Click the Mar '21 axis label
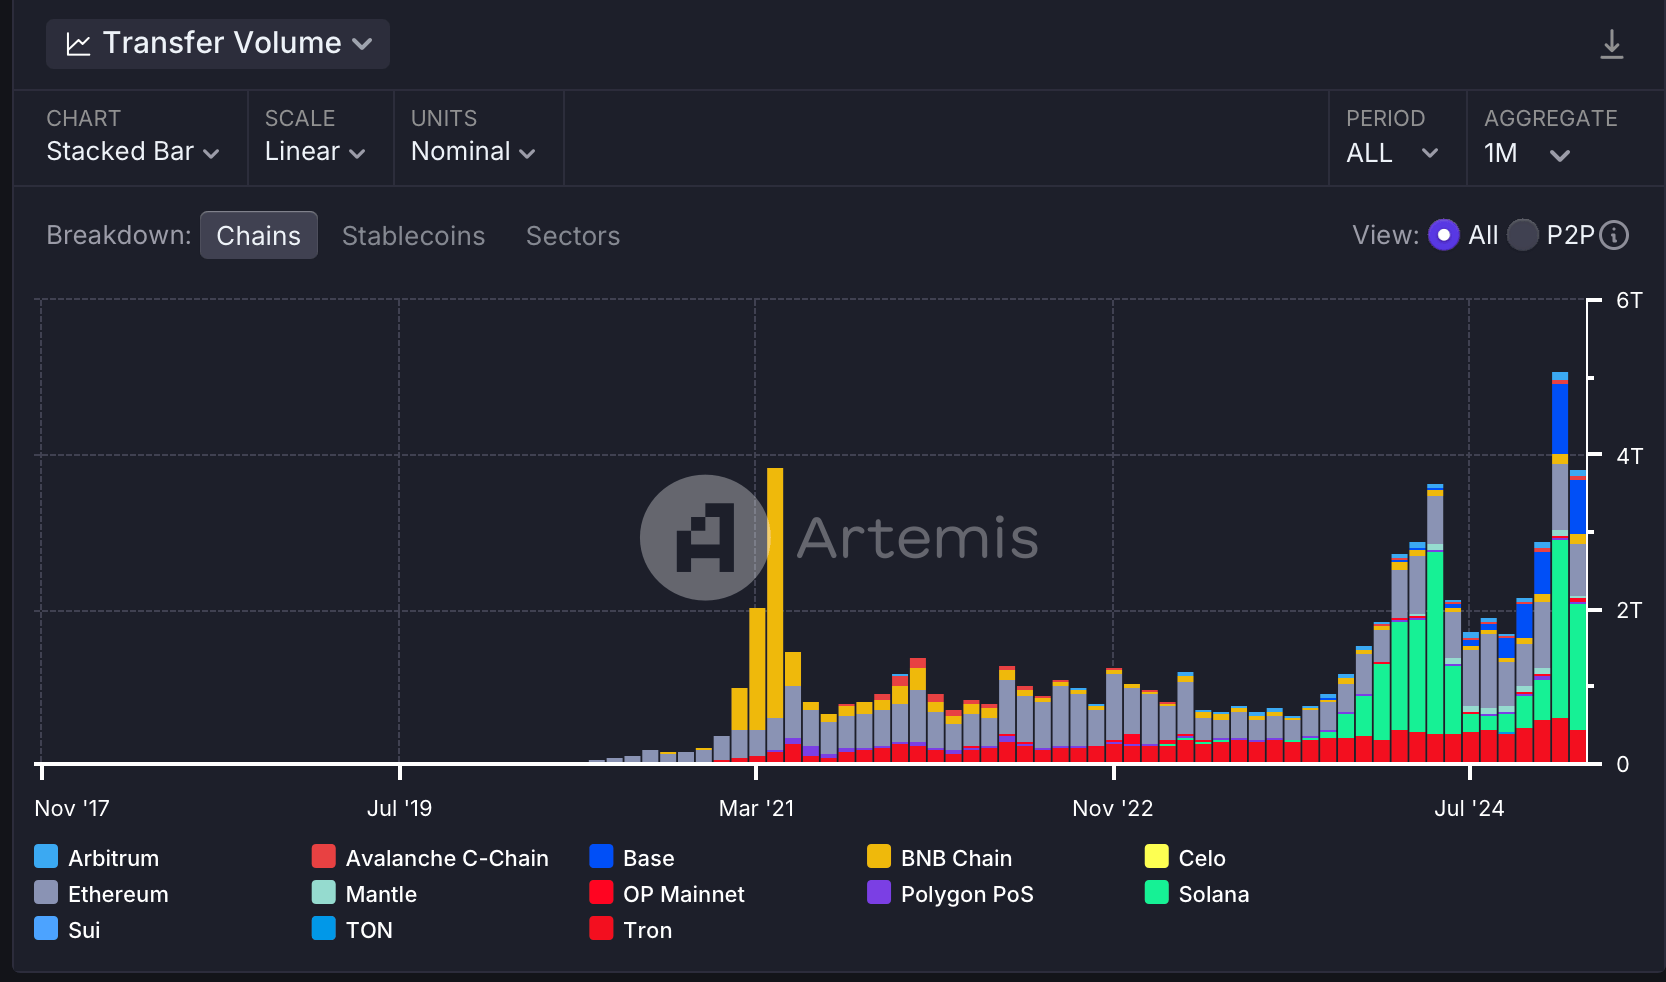1666x982 pixels. coord(756,808)
